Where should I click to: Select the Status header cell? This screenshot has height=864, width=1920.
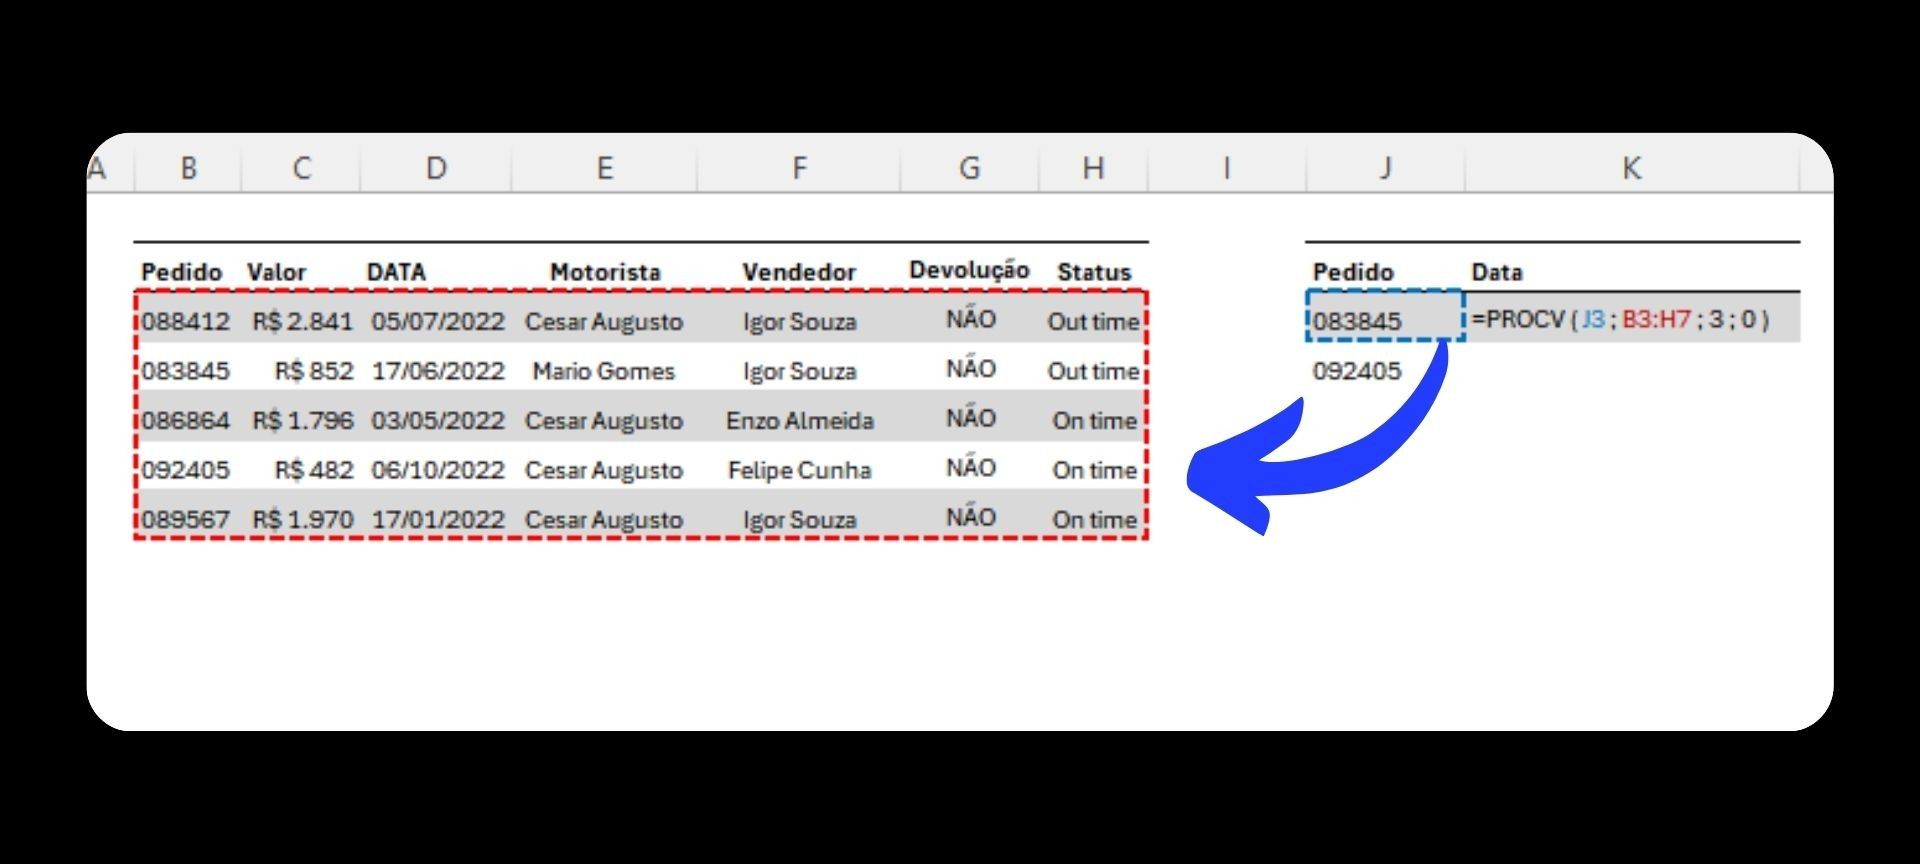pos(1094,272)
